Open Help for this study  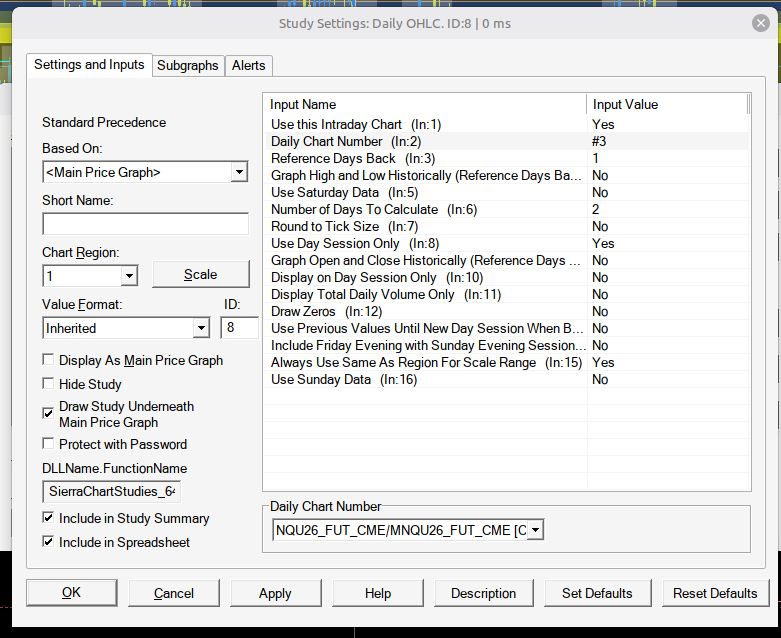(x=378, y=593)
